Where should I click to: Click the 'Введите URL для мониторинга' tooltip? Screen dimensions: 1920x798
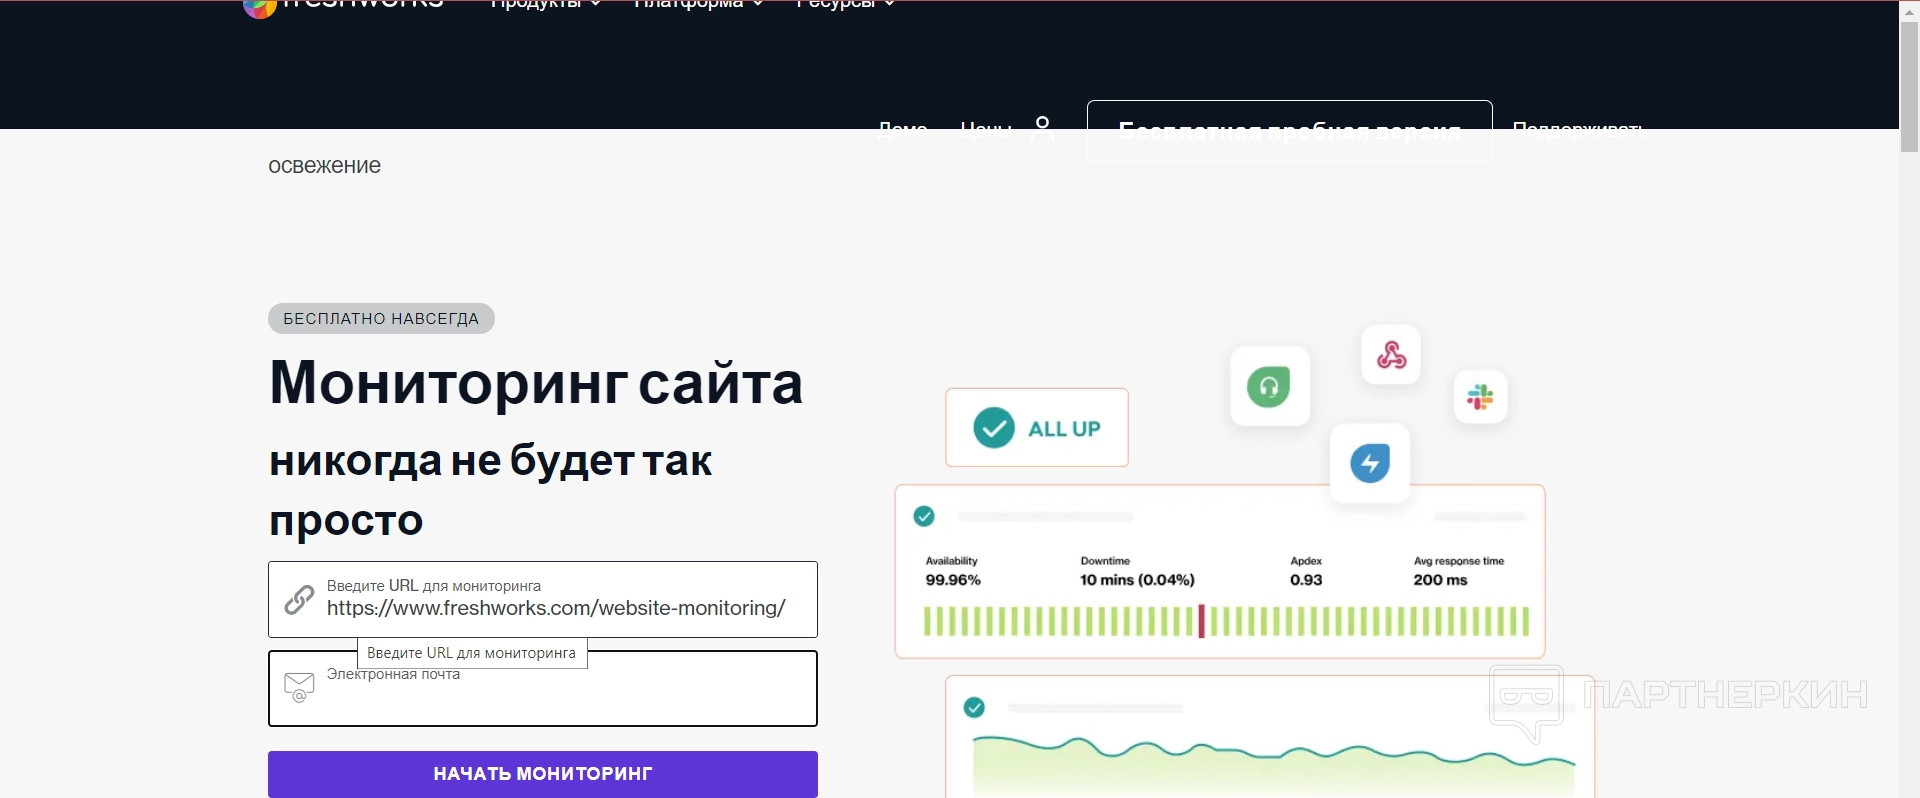pyautogui.click(x=472, y=653)
